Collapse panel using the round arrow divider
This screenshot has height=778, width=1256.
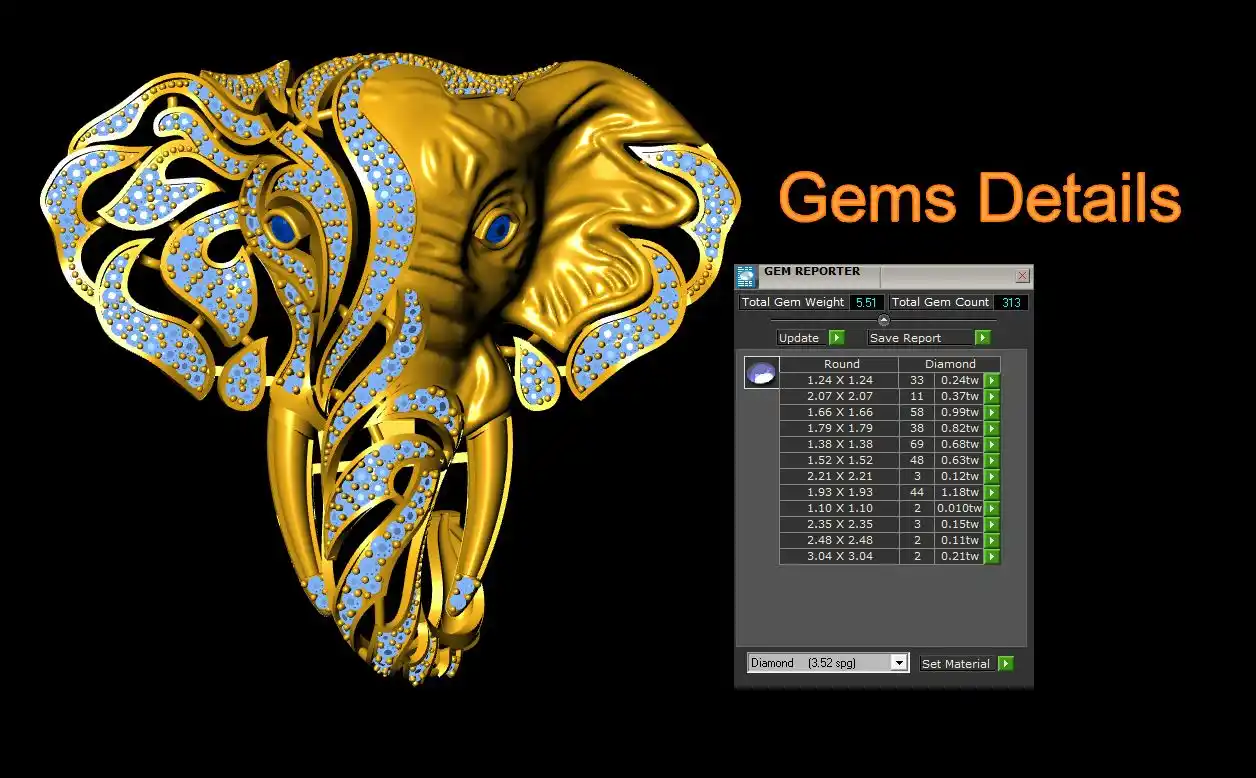pyautogui.click(x=883, y=320)
